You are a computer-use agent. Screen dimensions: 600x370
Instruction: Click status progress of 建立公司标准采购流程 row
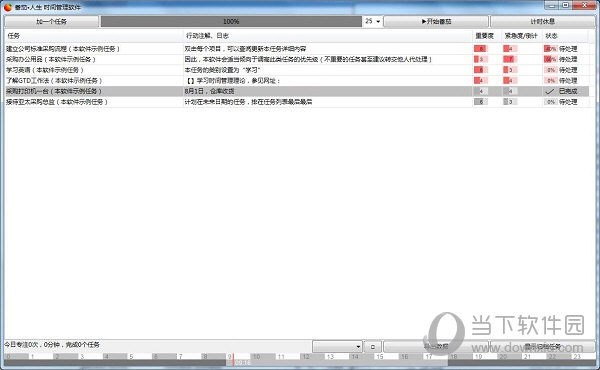pos(550,49)
